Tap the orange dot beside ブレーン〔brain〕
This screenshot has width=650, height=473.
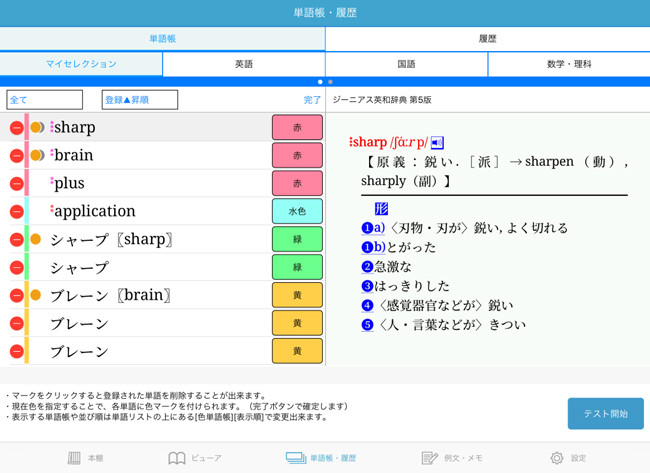(x=36, y=295)
